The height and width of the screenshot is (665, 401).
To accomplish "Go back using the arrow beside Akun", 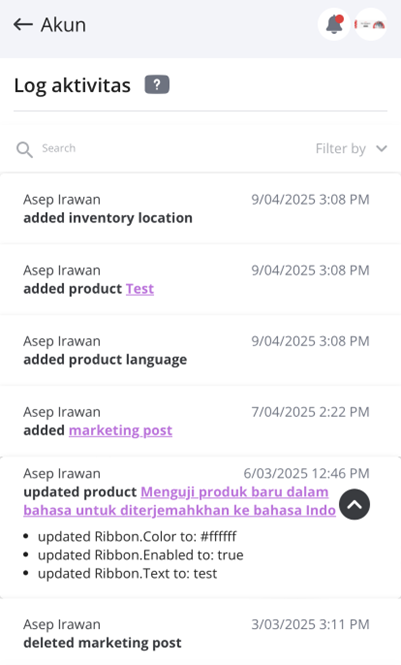I will (x=23, y=25).
